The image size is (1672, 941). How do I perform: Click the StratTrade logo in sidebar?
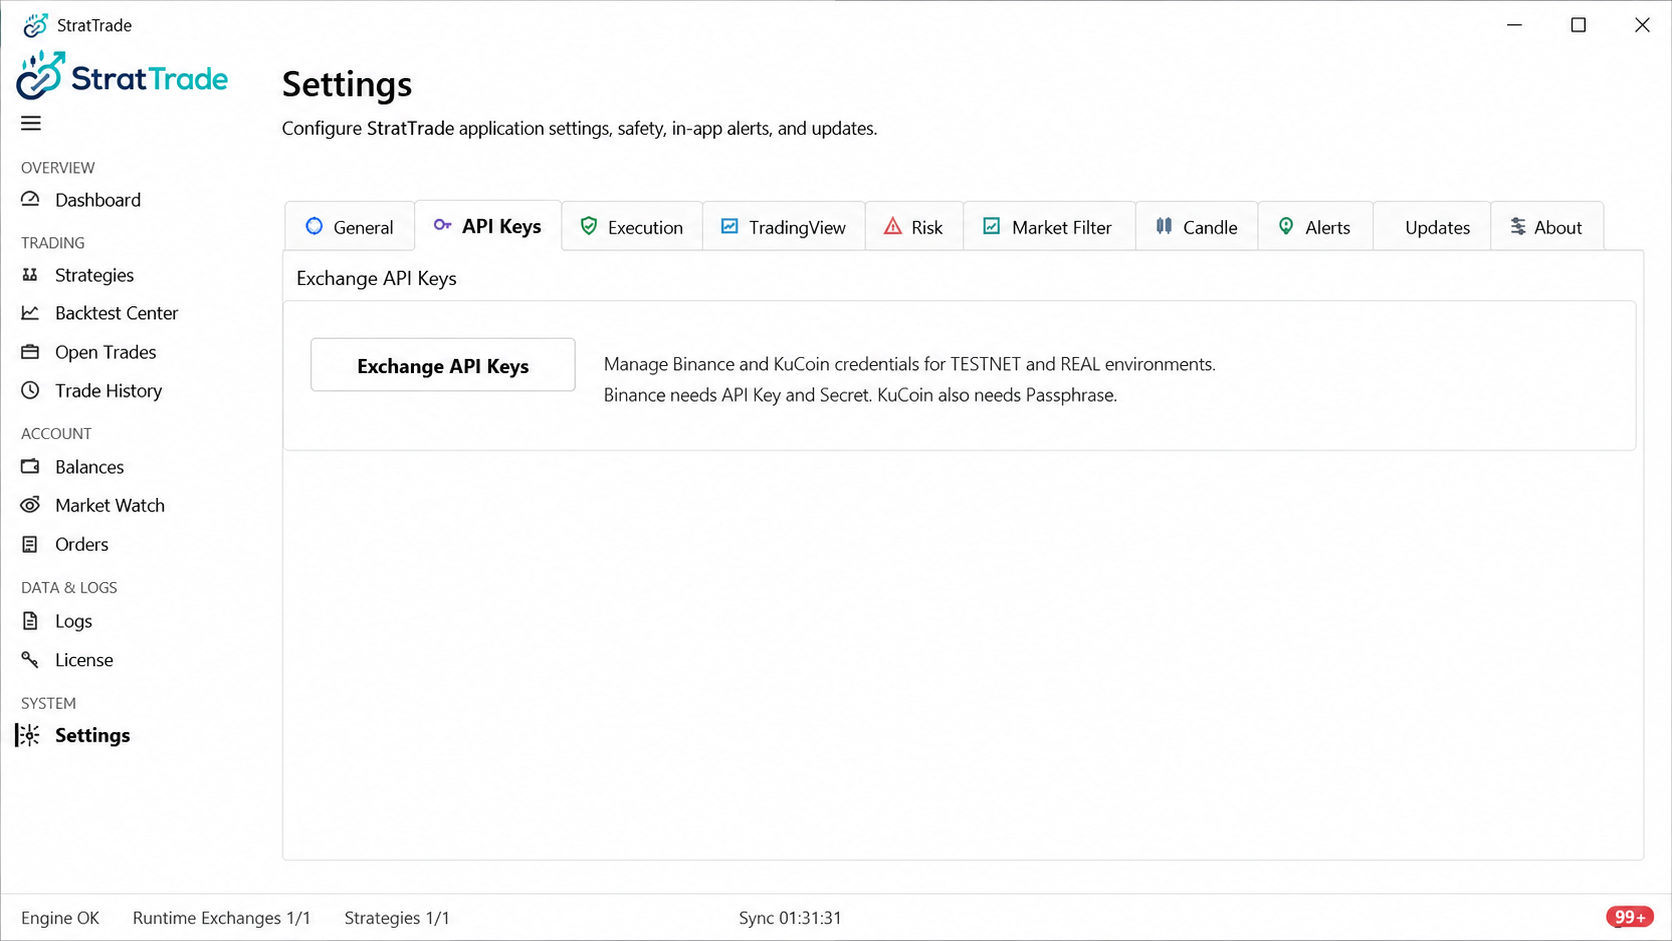[x=122, y=76]
